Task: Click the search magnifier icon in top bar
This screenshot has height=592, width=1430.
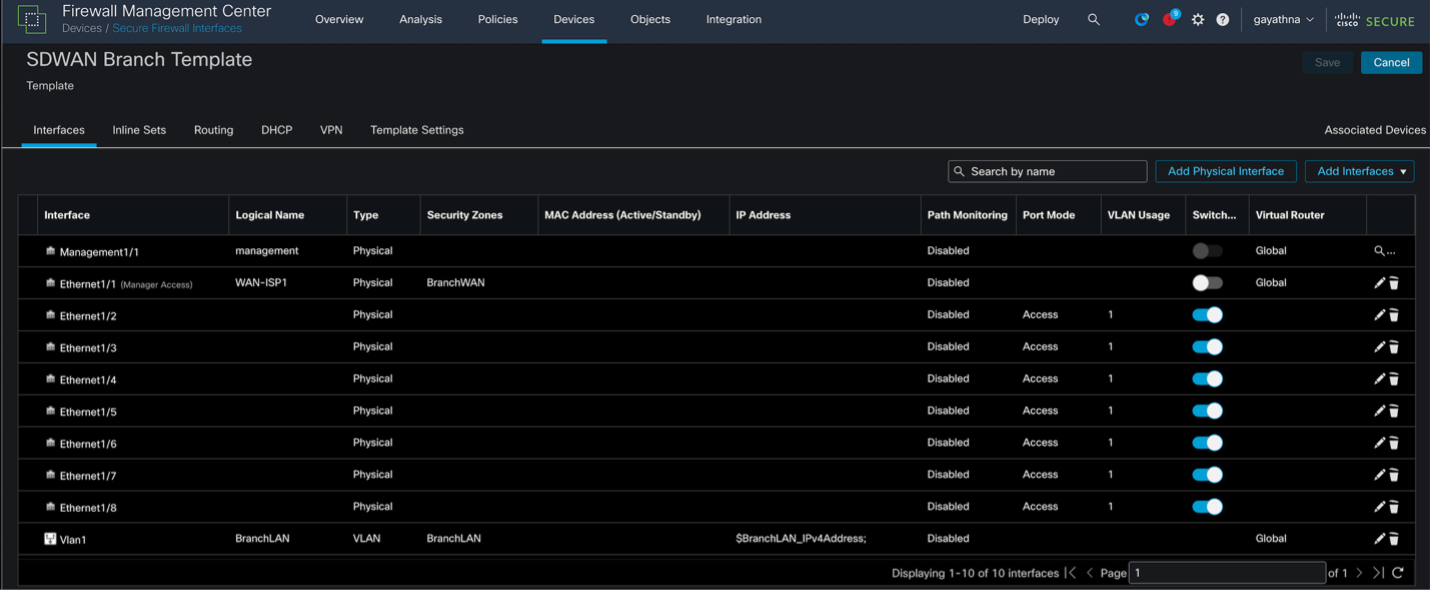Action: (1093, 20)
